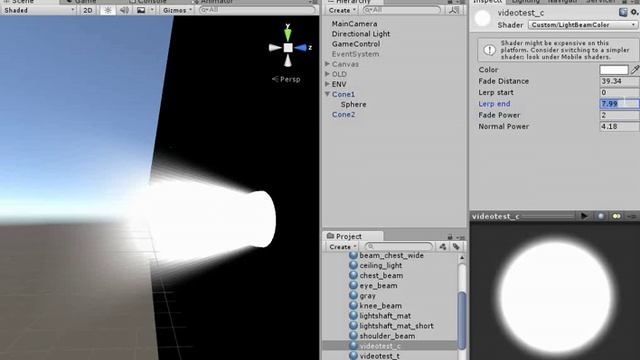Select Cone2 in Hierarchy
Screen dimensions: 640x360
(343, 115)
